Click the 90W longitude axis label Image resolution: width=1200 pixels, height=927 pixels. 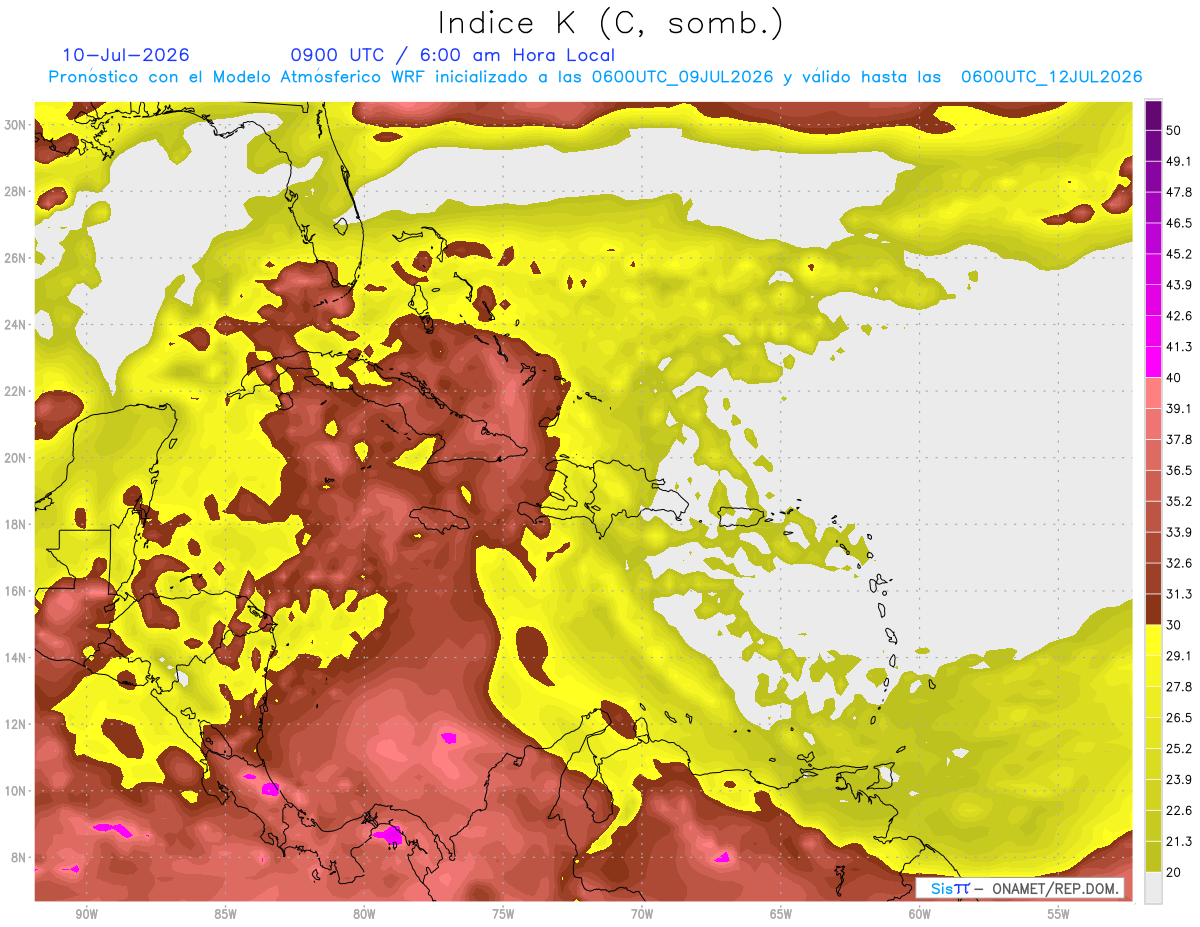click(x=86, y=914)
